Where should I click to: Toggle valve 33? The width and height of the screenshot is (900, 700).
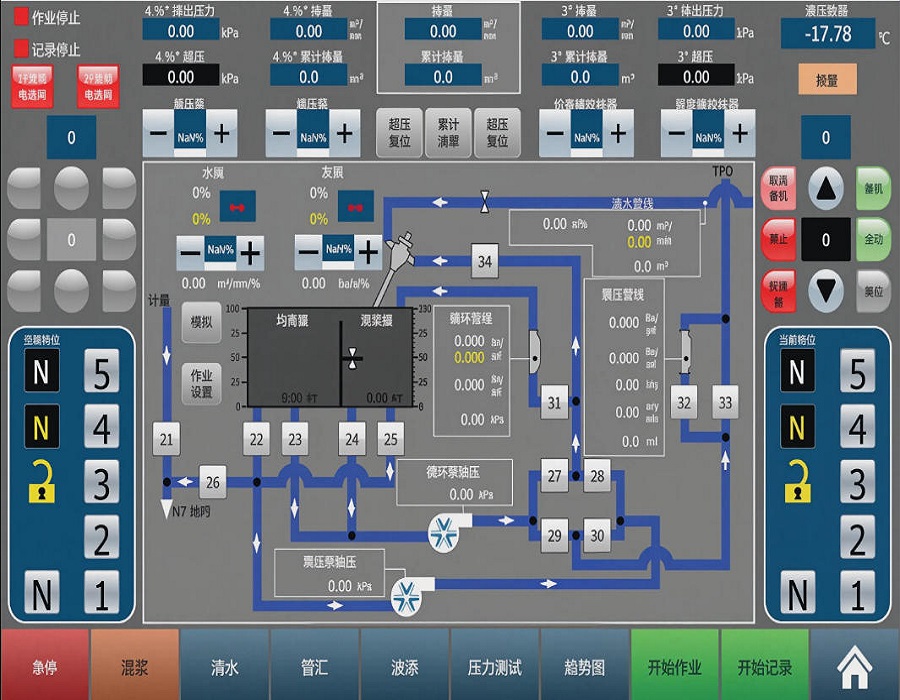click(726, 402)
